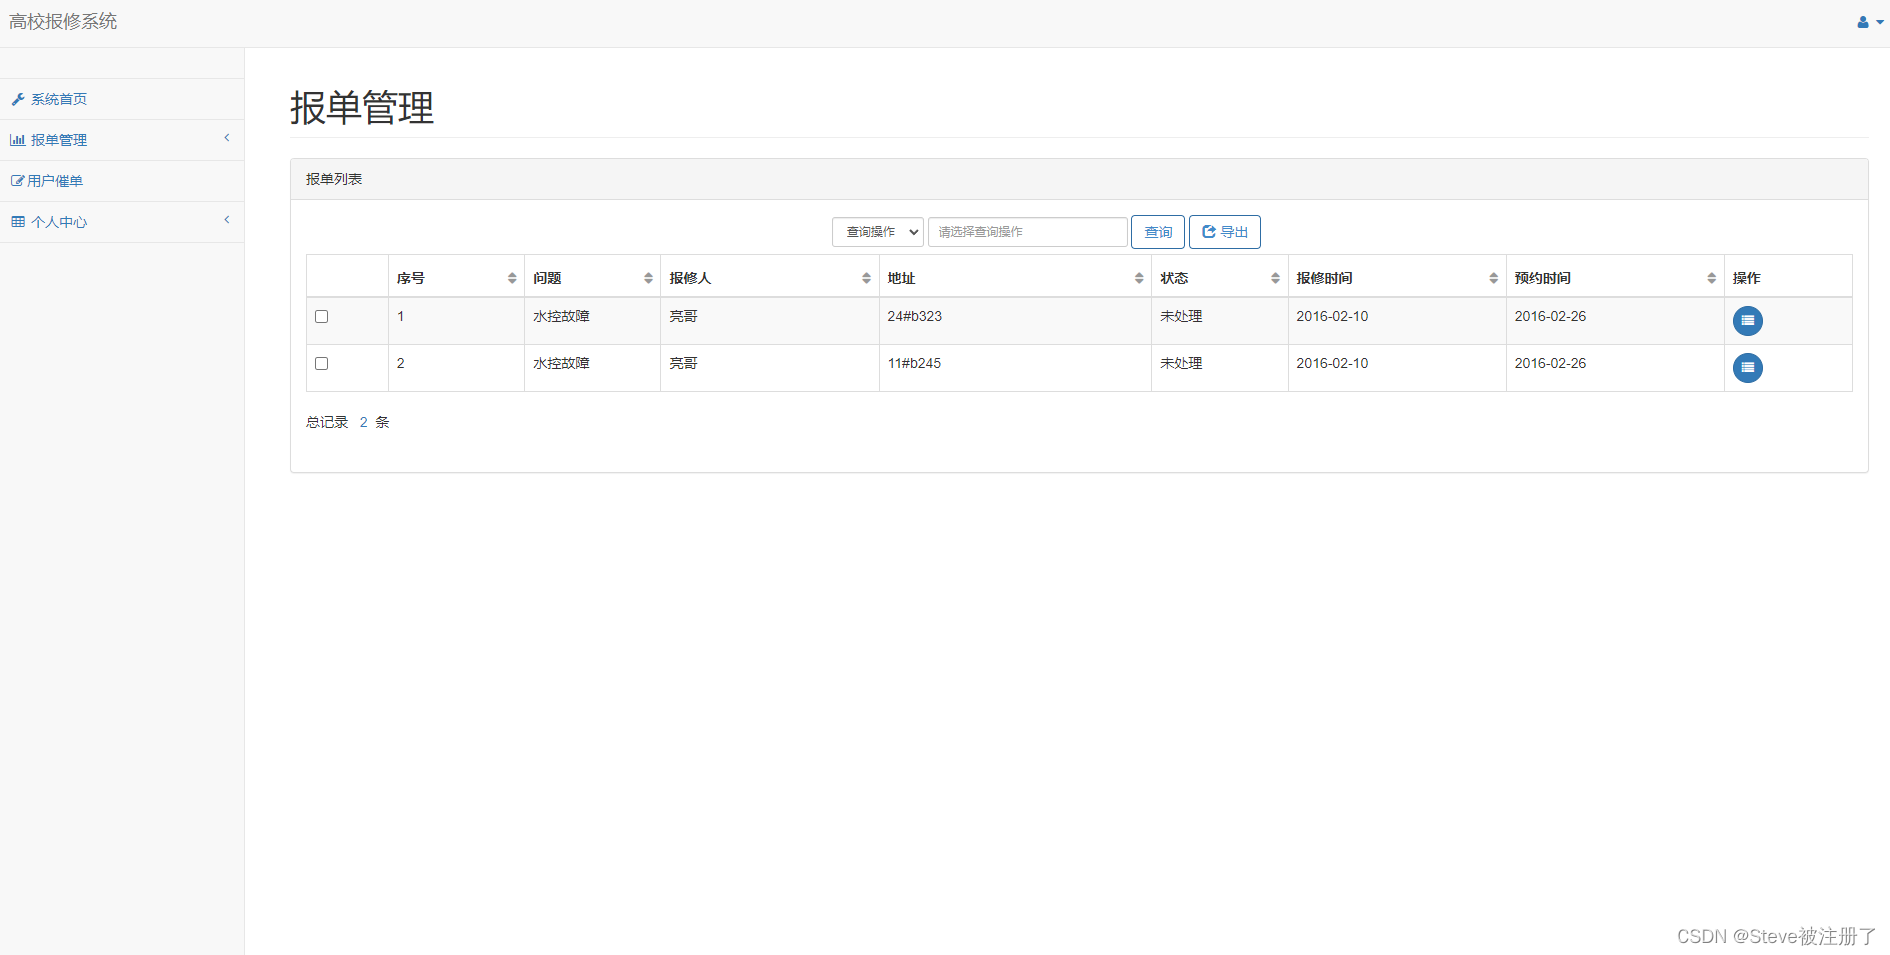This screenshot has height=955, width=1890.
Task: Click the bar chart icon beside 报单管理
Action: click(x=17, y=140)
